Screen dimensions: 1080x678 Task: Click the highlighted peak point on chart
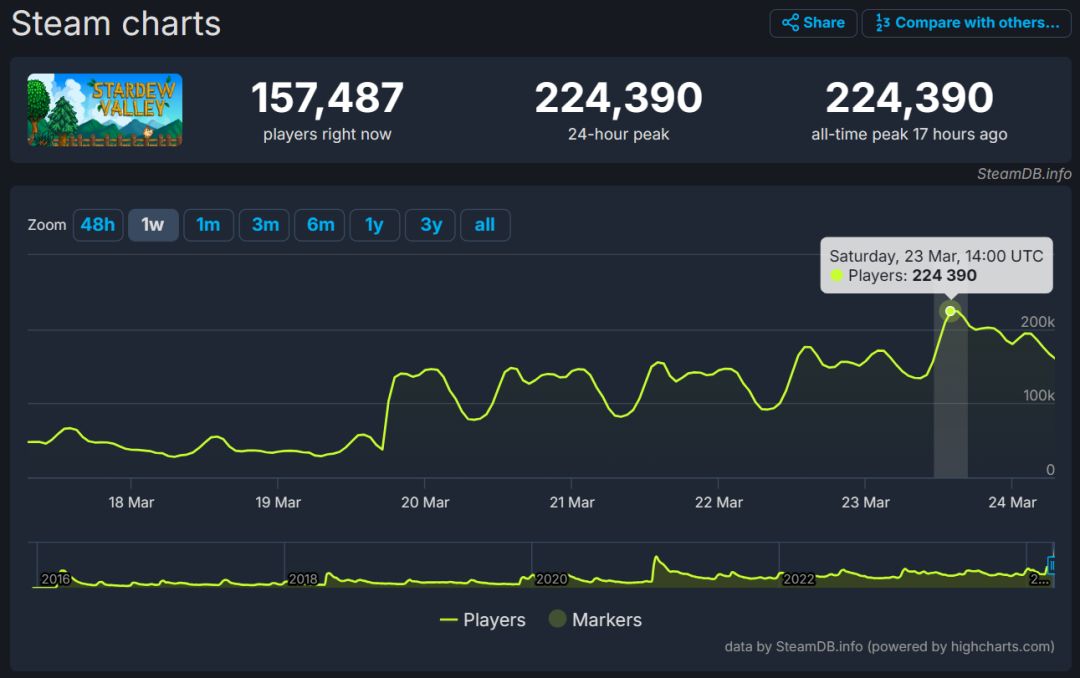click(x=951, y=311)
